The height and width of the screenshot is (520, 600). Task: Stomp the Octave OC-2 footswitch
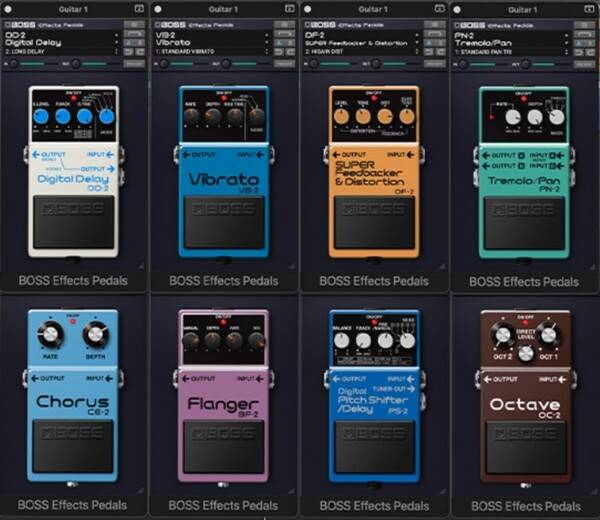[525, 448]
